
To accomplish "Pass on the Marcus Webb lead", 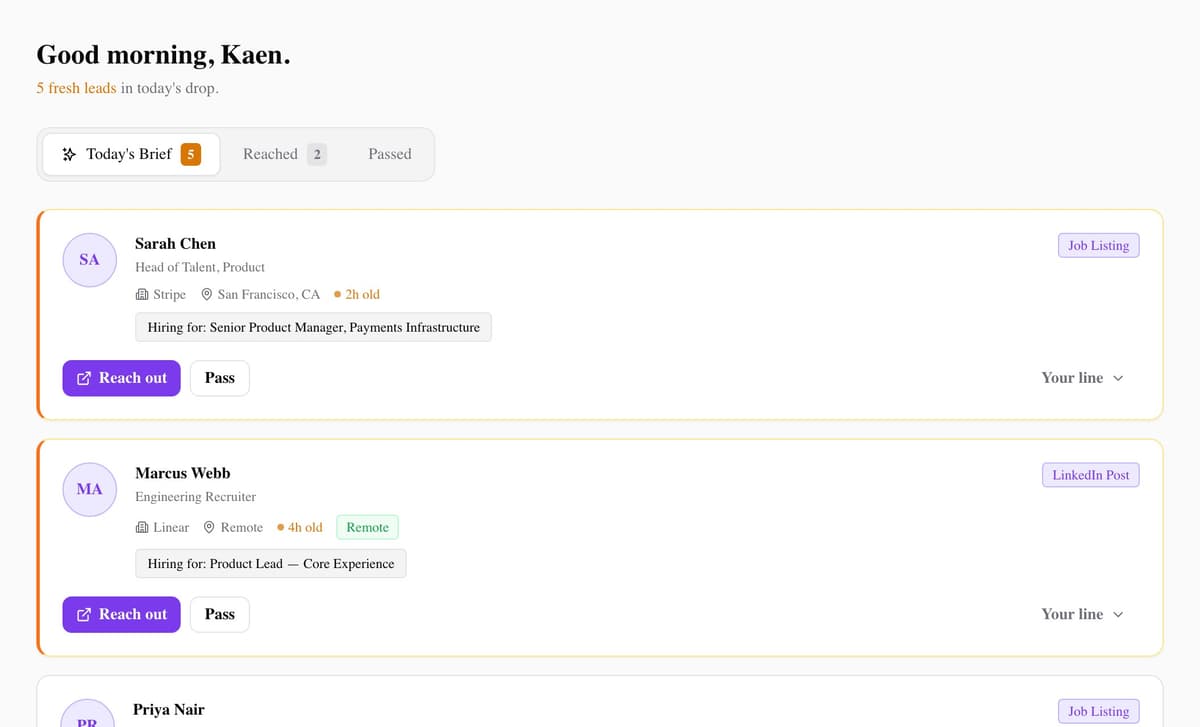I will (220, 614).
